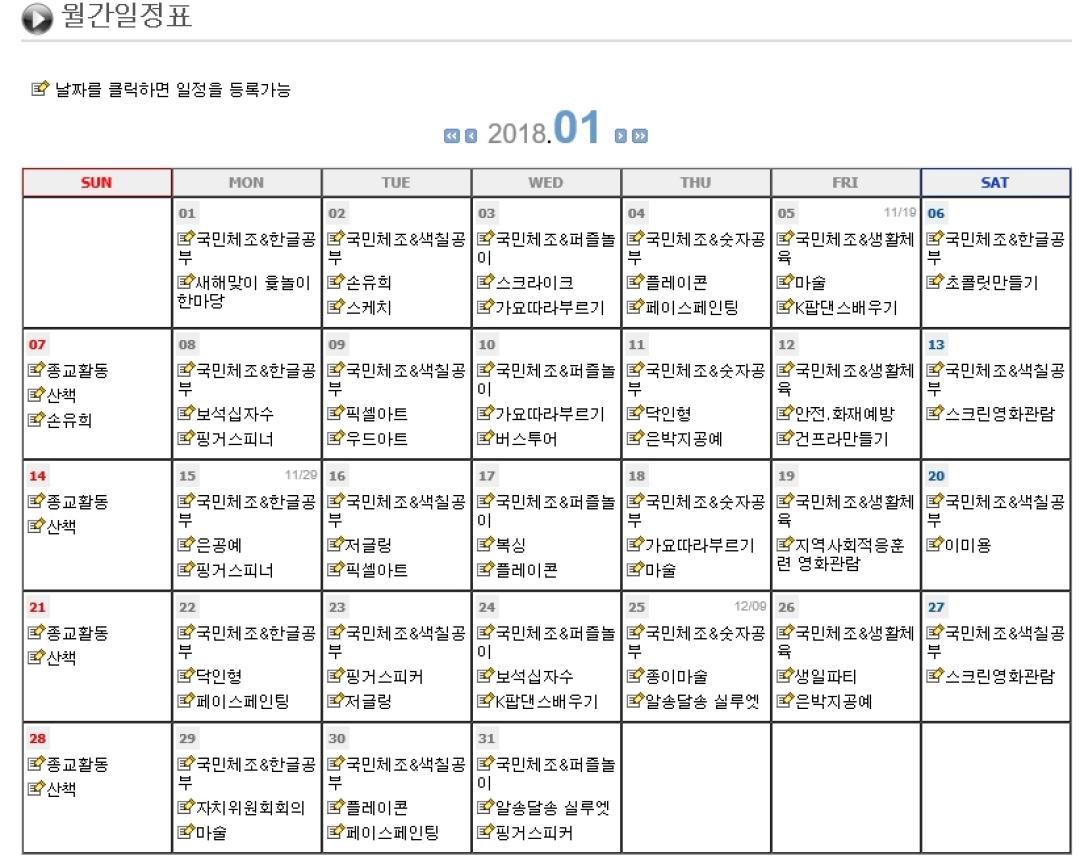
Task: Click the WED column header
Action: click(546, 182)
